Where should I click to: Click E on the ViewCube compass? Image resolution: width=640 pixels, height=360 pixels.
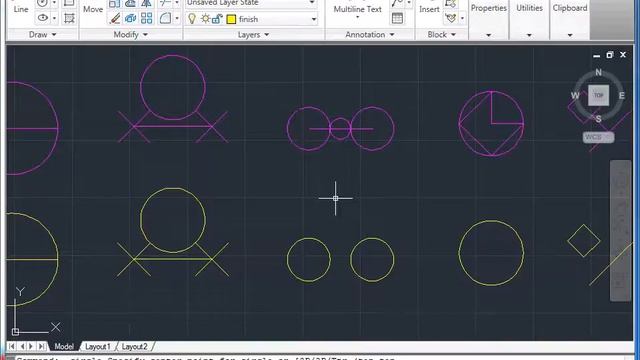point(621,96)
